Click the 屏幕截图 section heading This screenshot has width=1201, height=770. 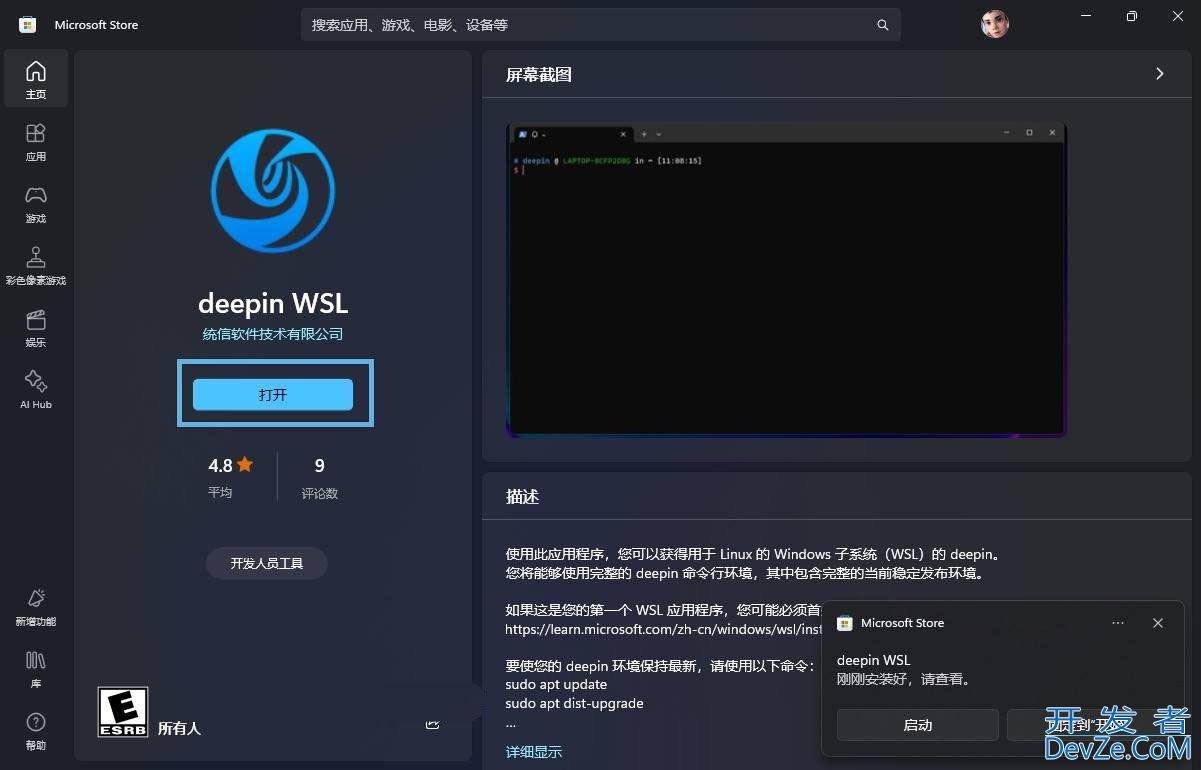539,75
